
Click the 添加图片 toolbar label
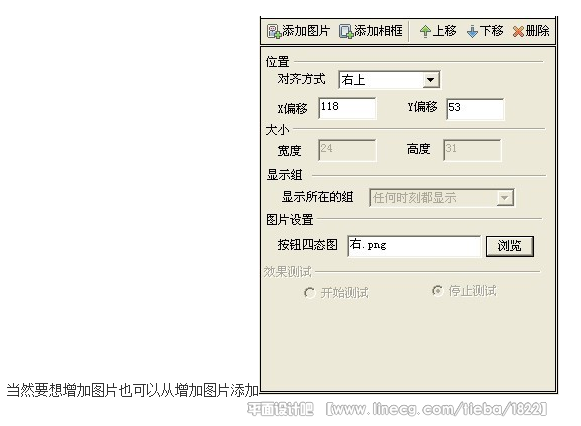(x=306, y=31)
